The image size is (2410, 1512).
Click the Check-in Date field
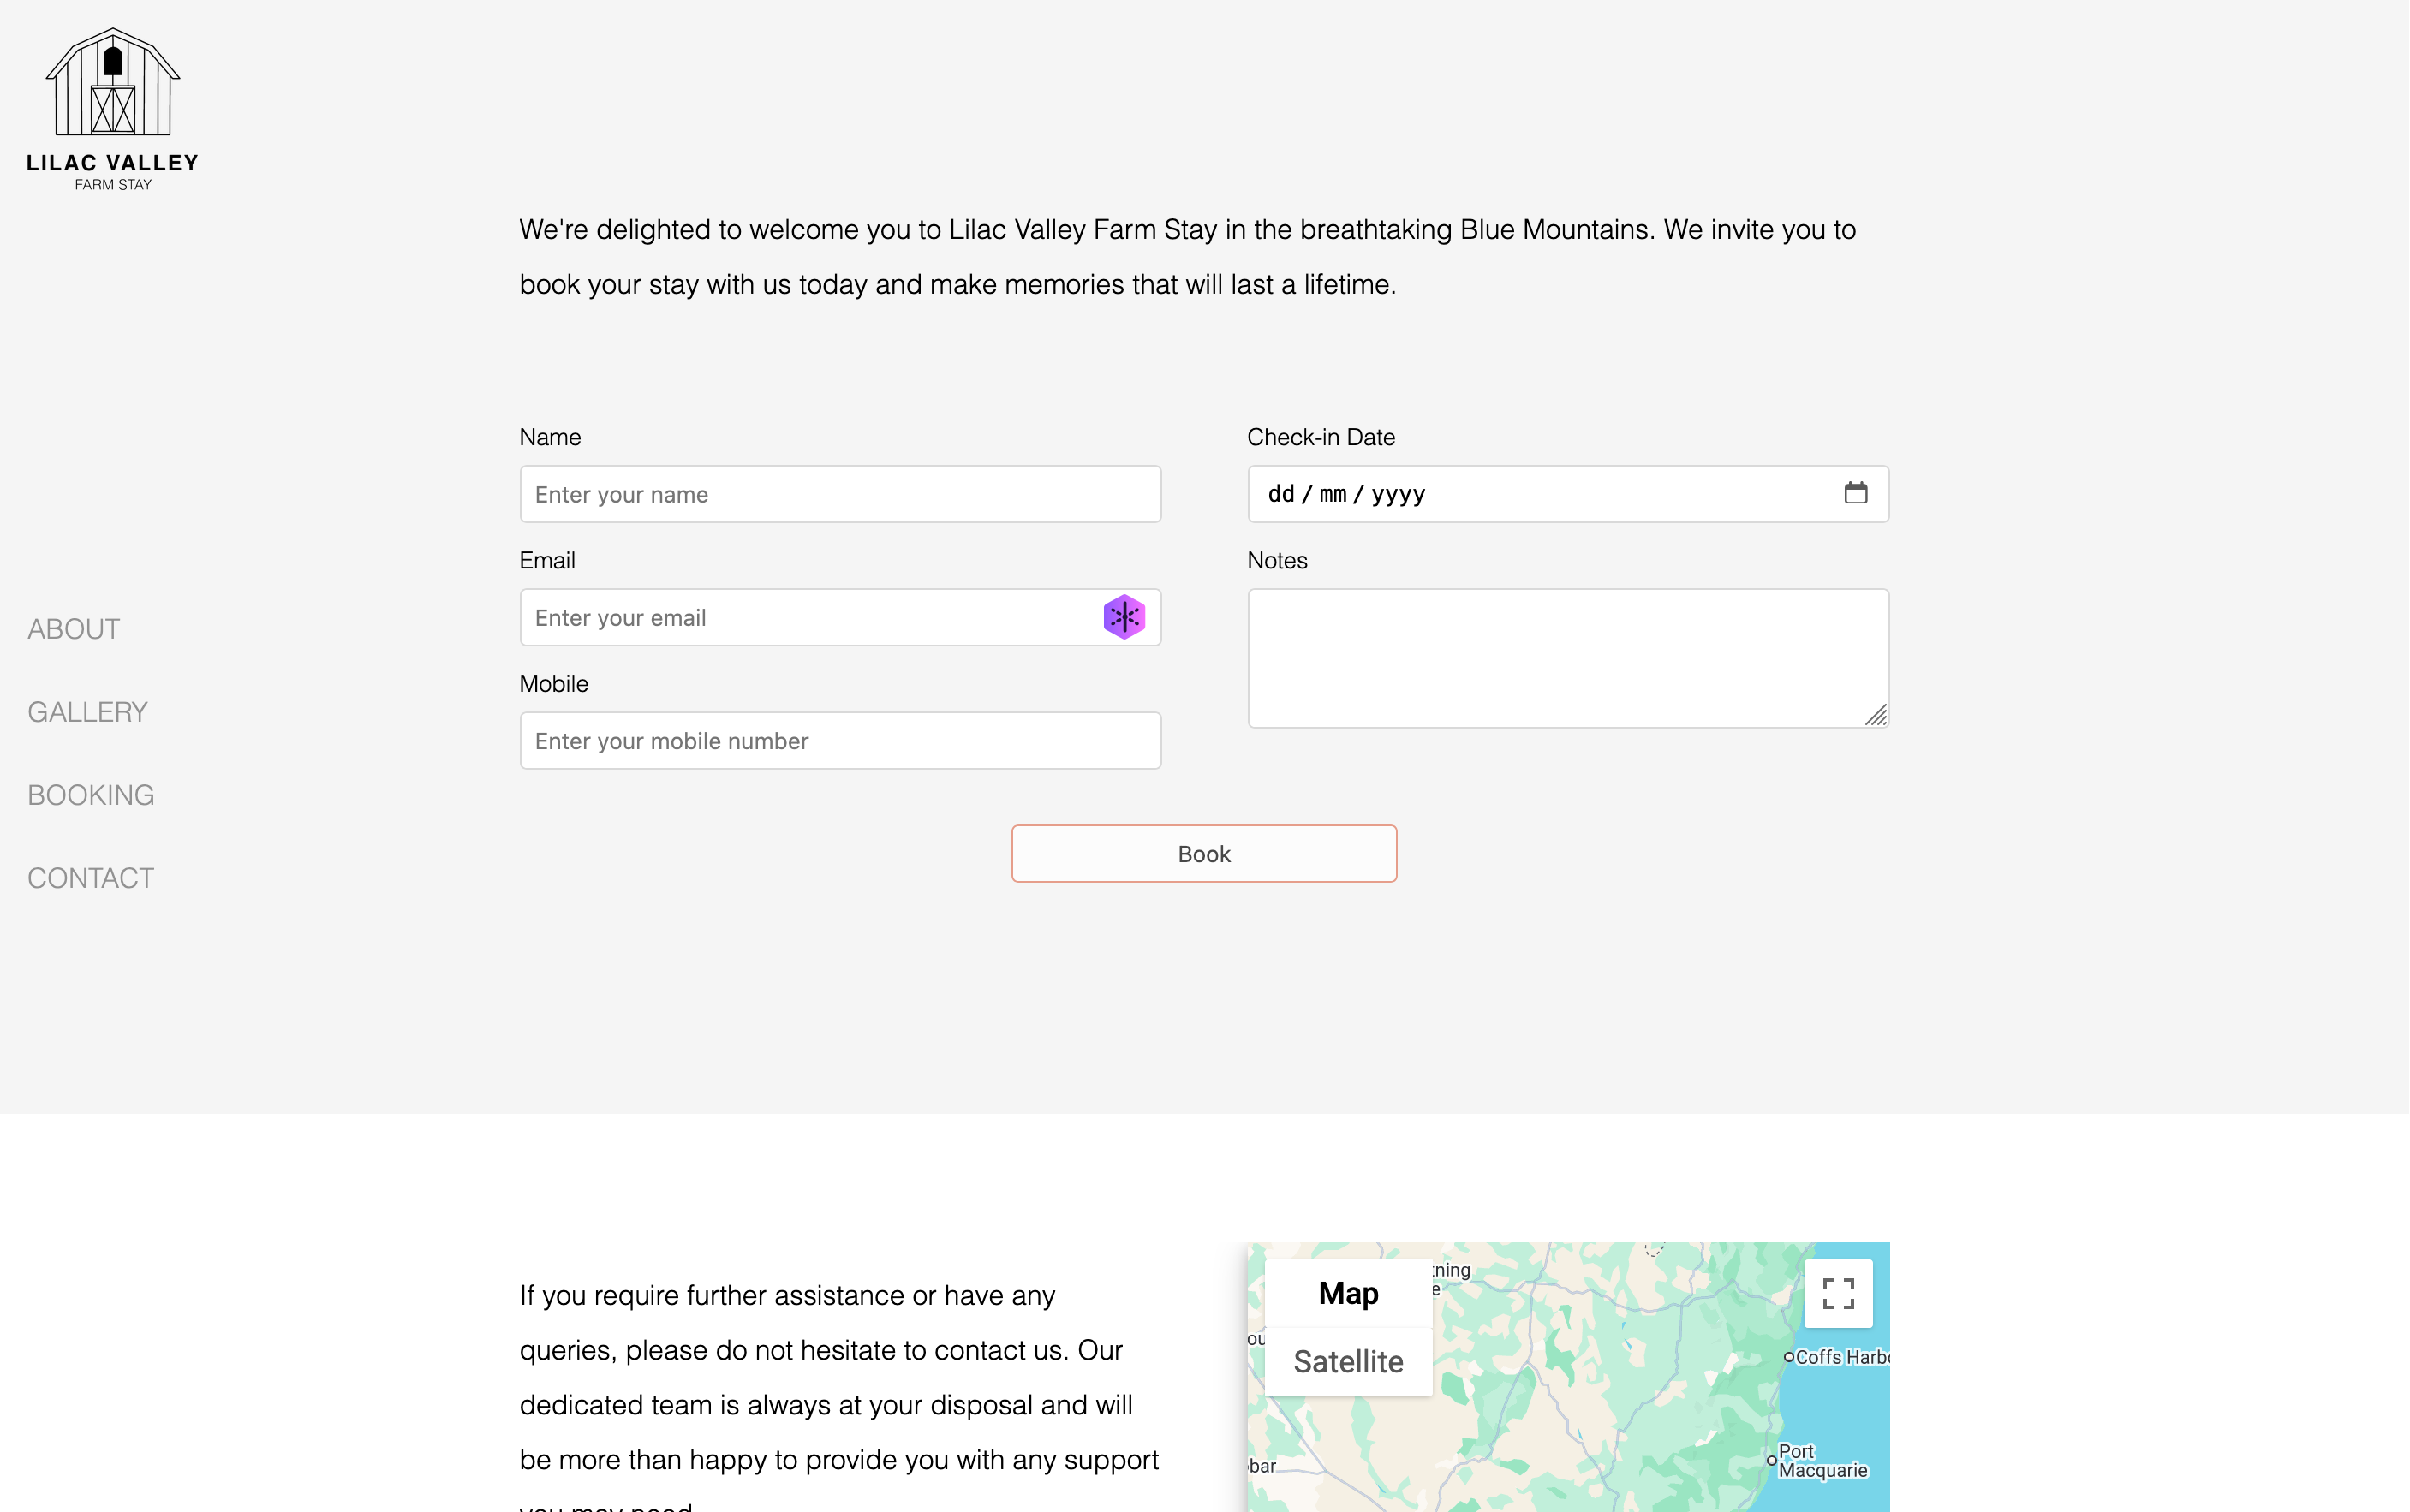pos(1568,494)
